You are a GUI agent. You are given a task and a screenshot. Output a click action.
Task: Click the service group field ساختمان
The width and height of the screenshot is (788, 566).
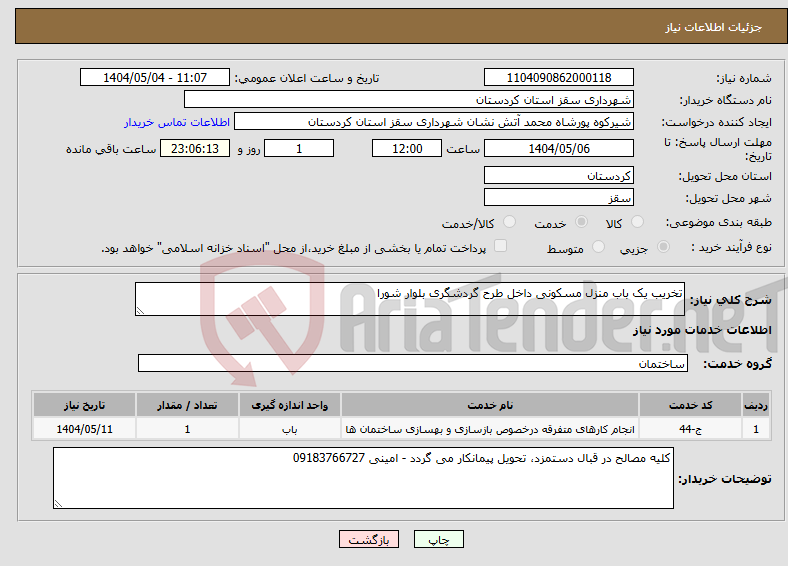413,363
